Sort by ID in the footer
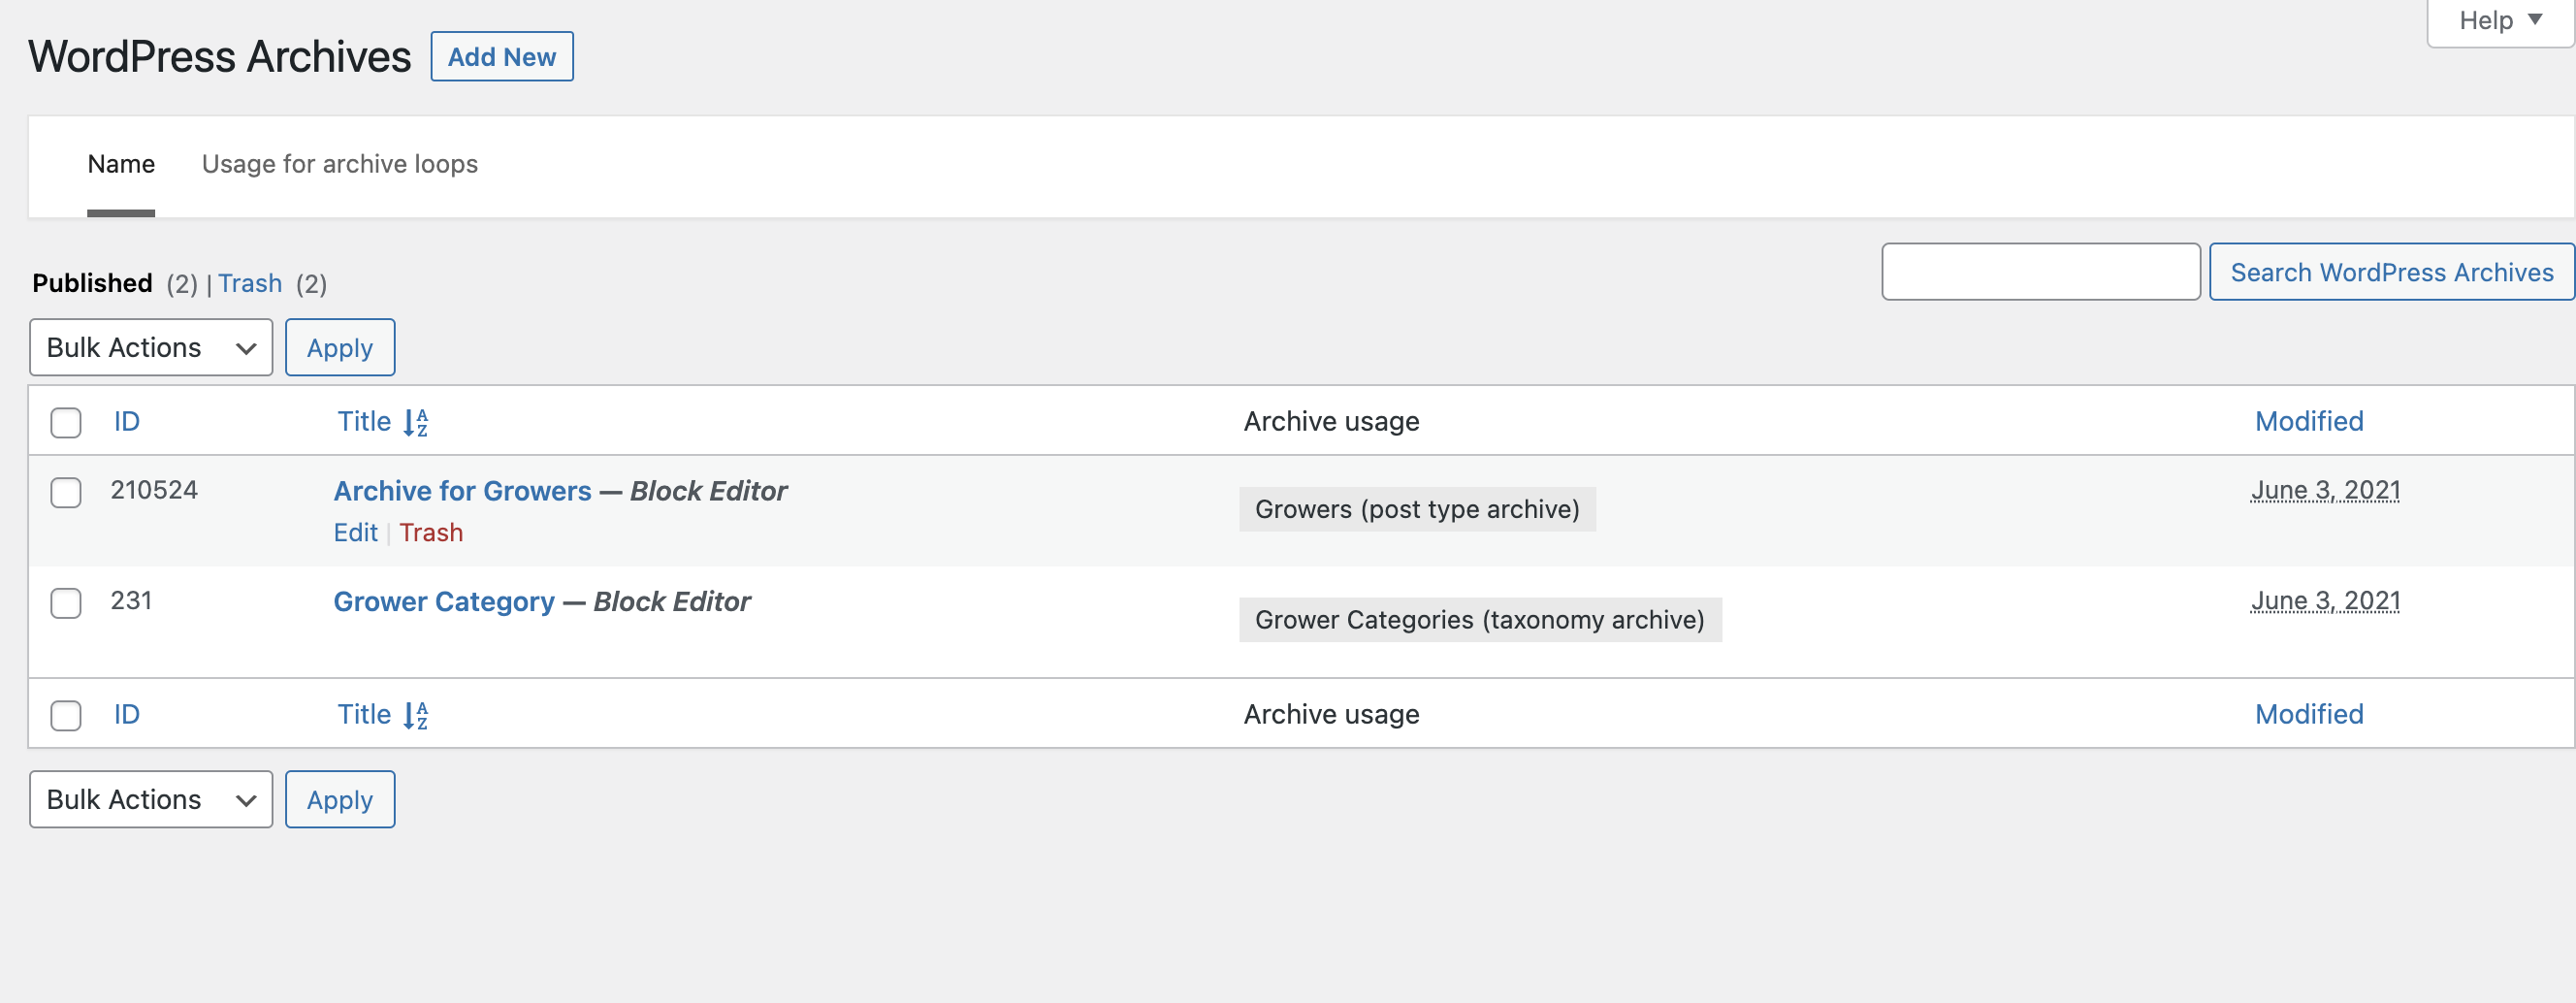 (x=127, y=715)
